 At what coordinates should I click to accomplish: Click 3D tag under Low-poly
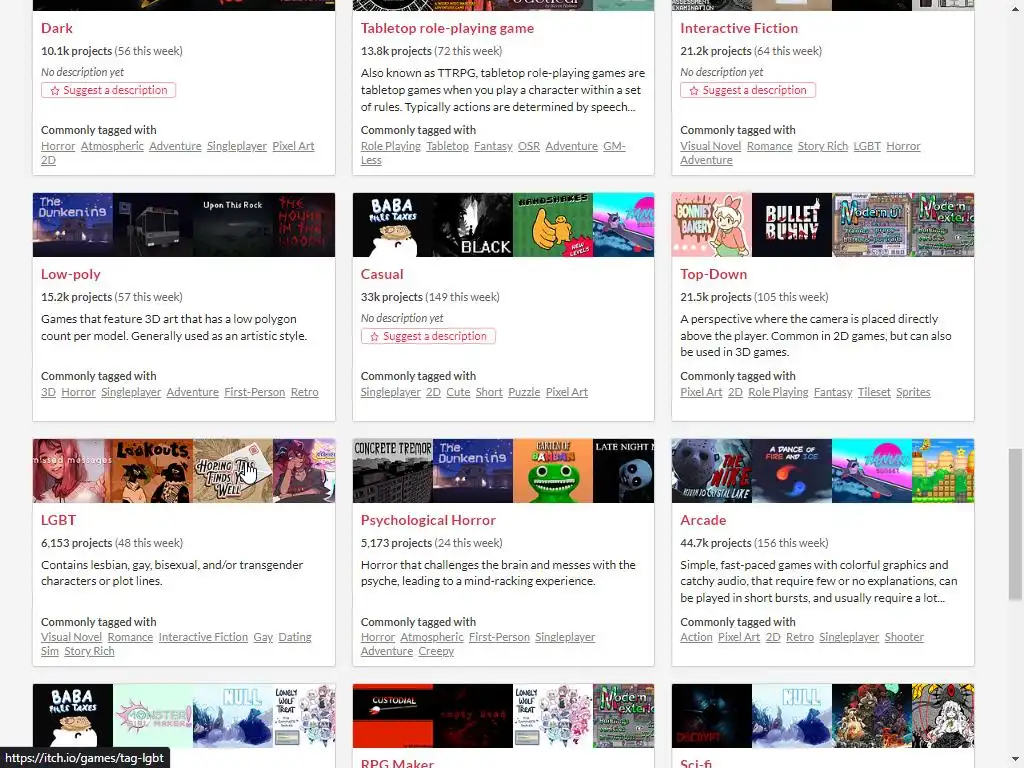48,392
